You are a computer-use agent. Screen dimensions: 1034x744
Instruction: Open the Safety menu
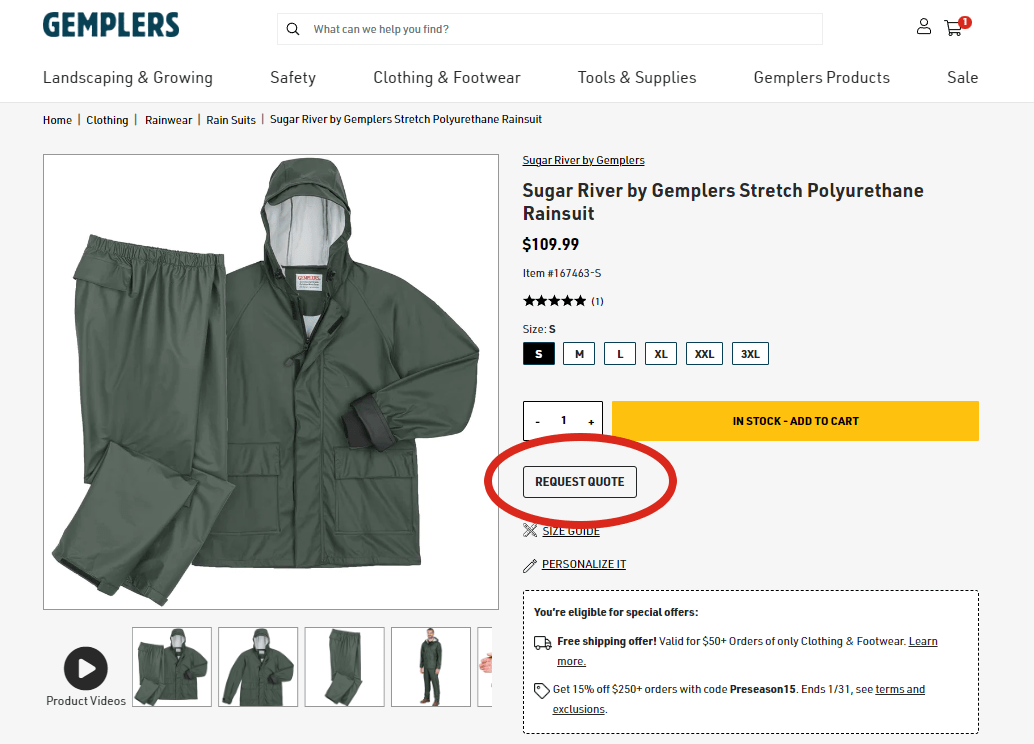[293, 77]
